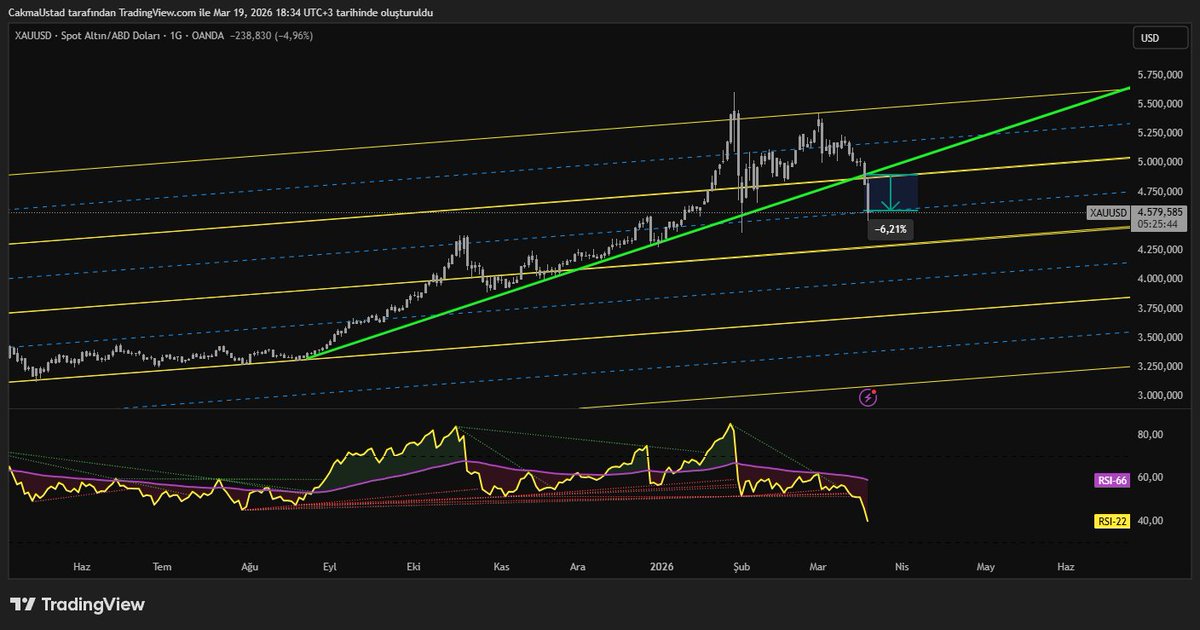Click the 2026 year label
This screenshot has width=1200, height=630.
(661, 566)
